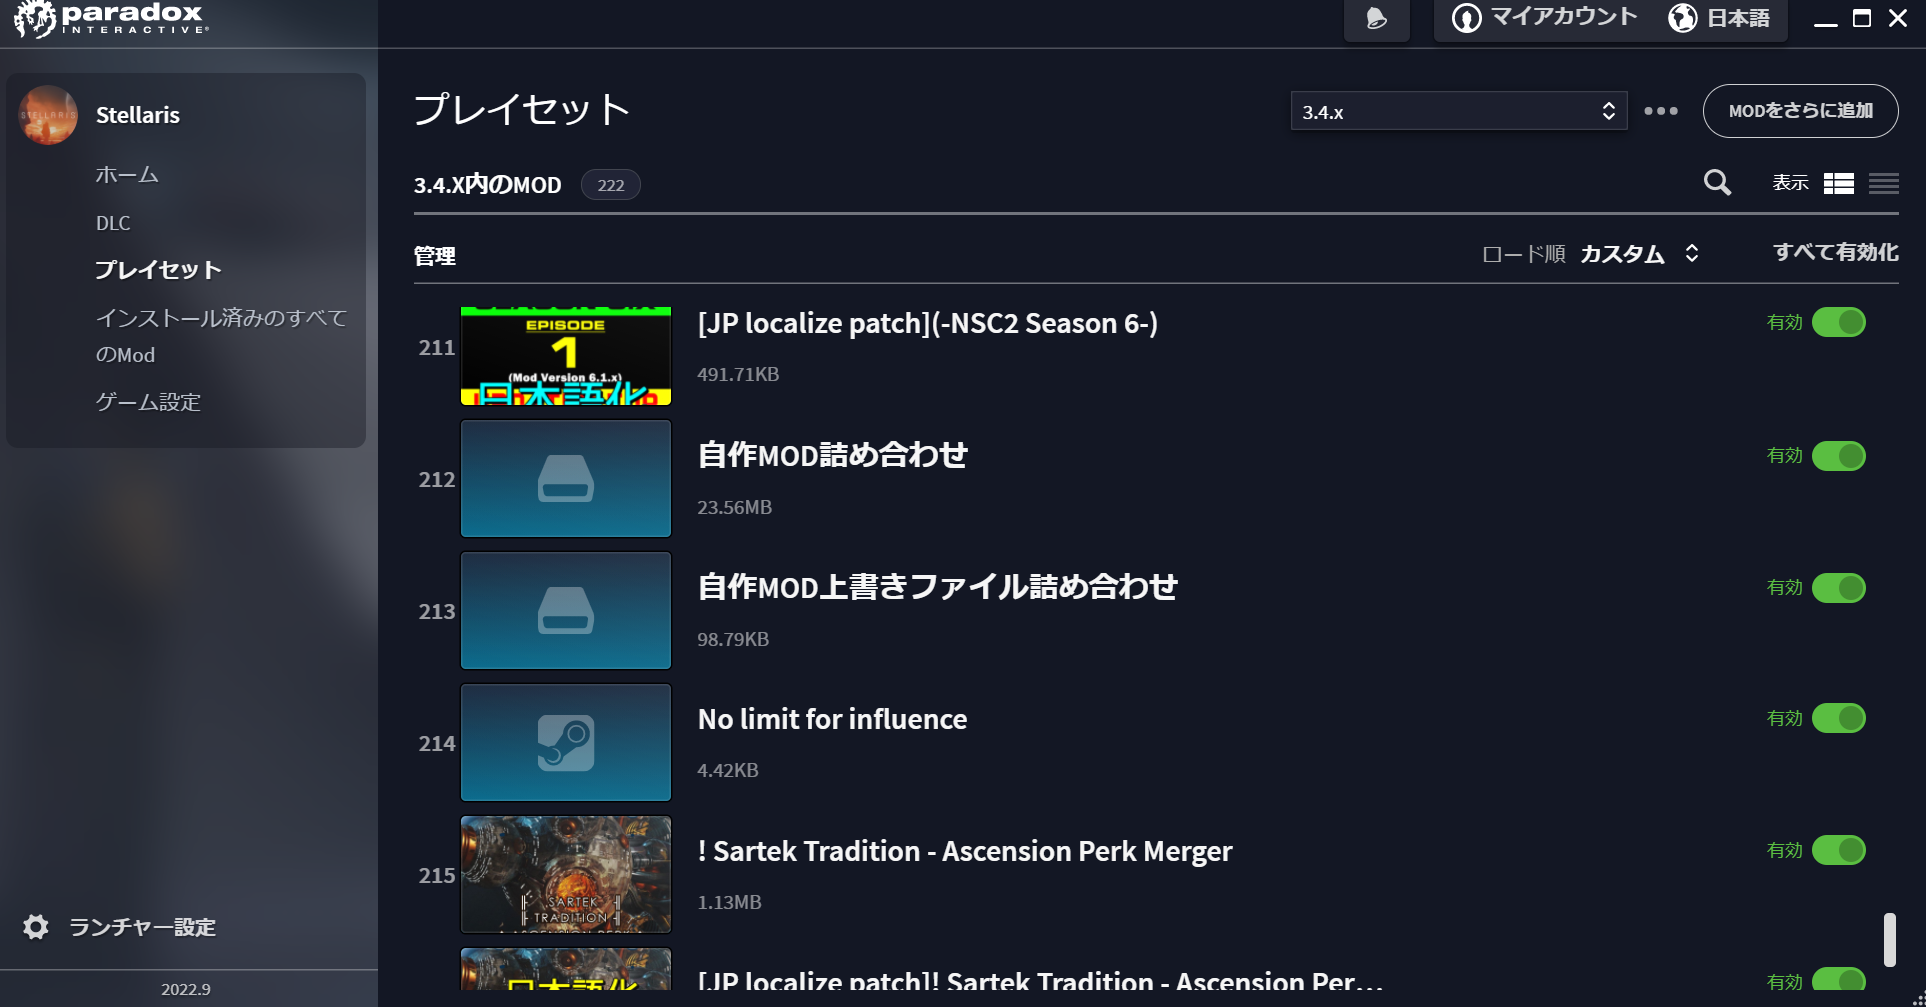Close the Paradox launcher window
1926x1007 pixels.
(x=1898, y=18)
